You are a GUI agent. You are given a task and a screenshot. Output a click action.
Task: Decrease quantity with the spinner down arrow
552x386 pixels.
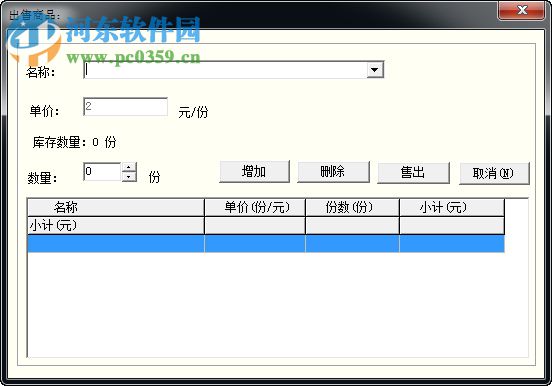[129, 176]
